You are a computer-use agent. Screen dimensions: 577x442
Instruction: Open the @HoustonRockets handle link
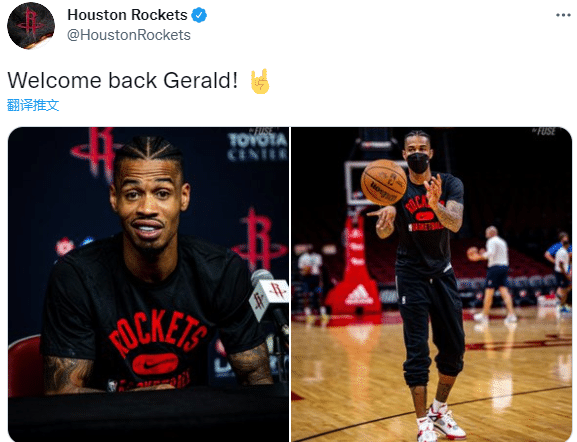[129, 35]
